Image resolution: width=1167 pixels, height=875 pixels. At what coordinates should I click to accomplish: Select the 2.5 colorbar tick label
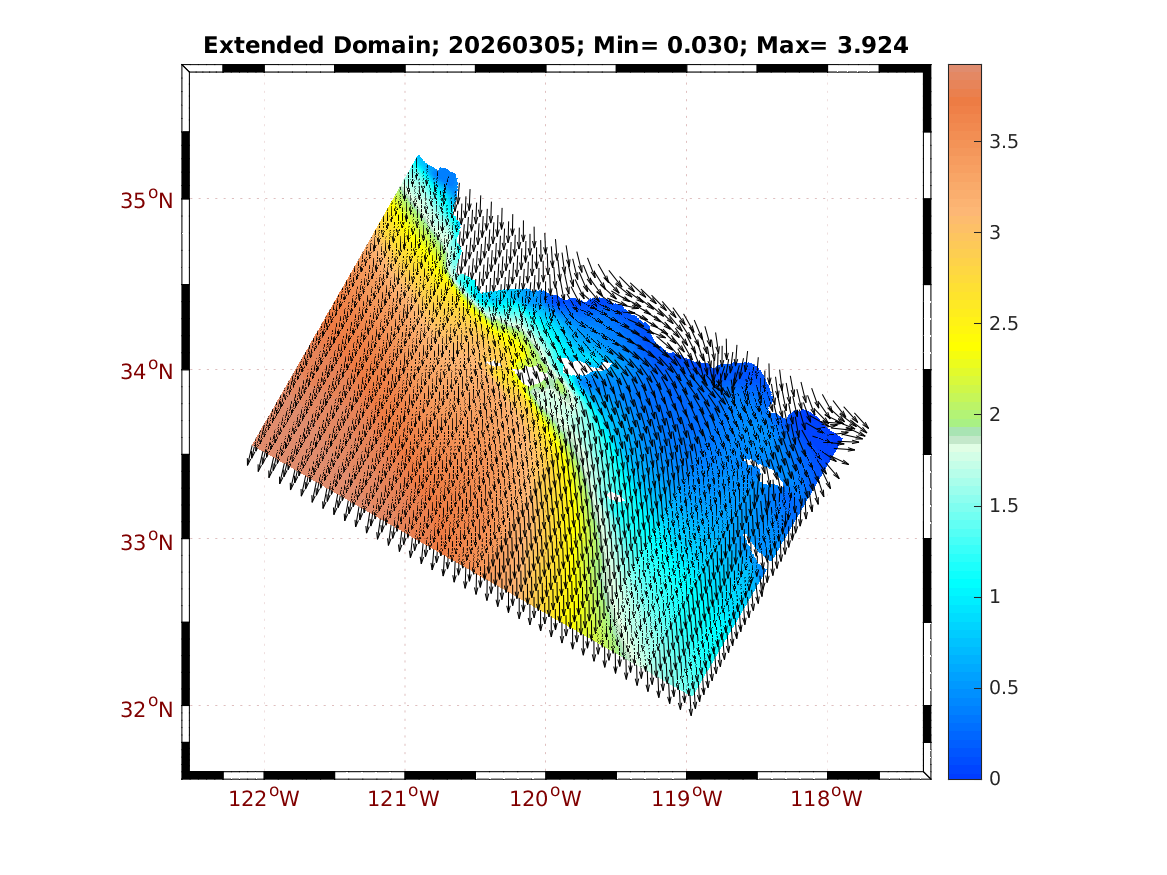1003,324
